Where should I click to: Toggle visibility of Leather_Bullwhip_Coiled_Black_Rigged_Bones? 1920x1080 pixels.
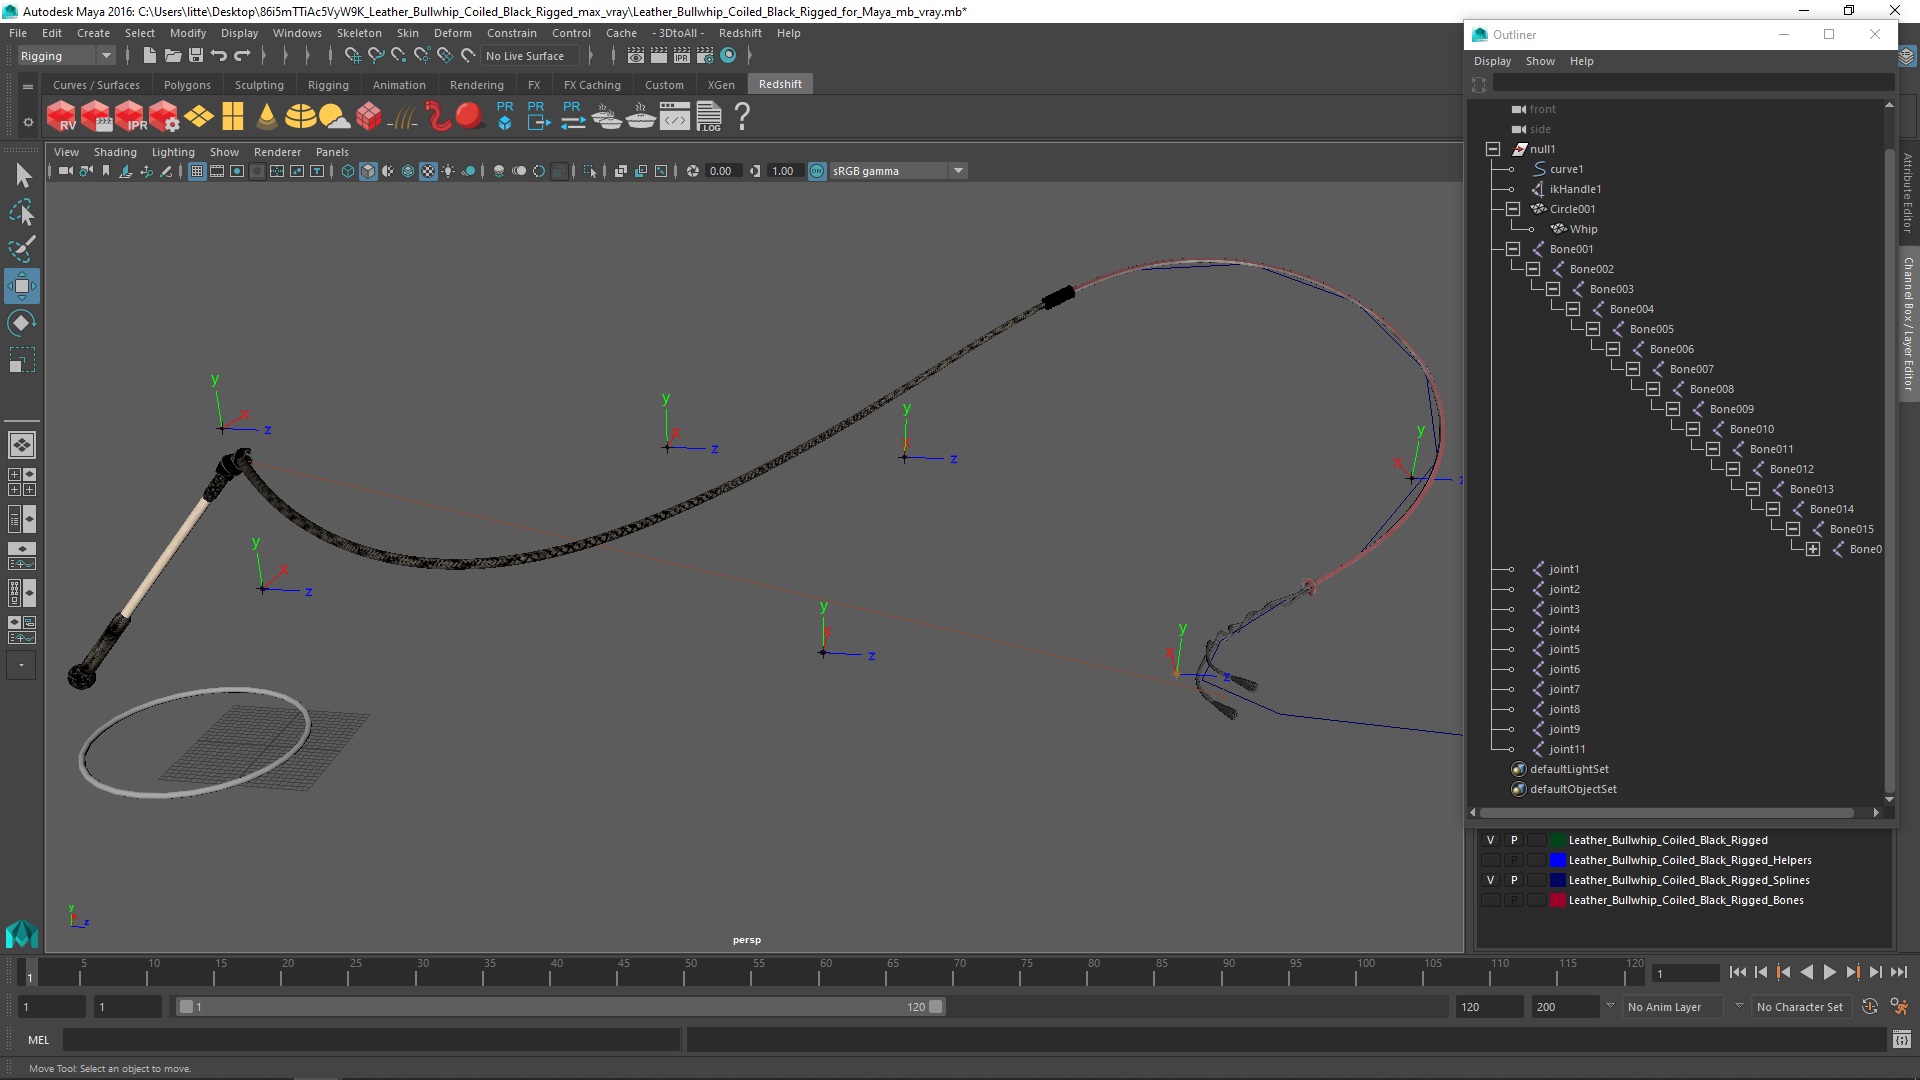pyautogui.click(x=1489, y=899)
